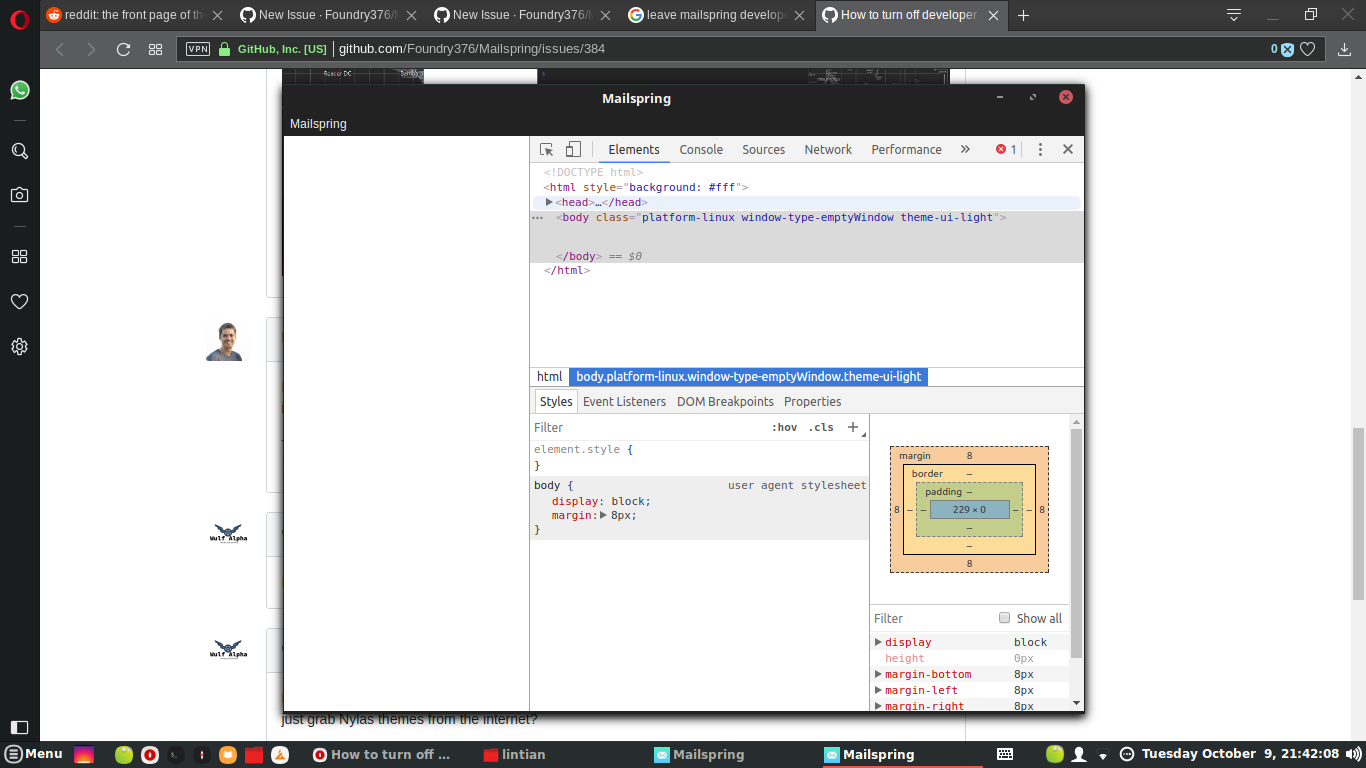The width and height of the screenshot is (1366, 768).
Task: Reload the page with the refresh icon
Action: [x=123, y=48]
